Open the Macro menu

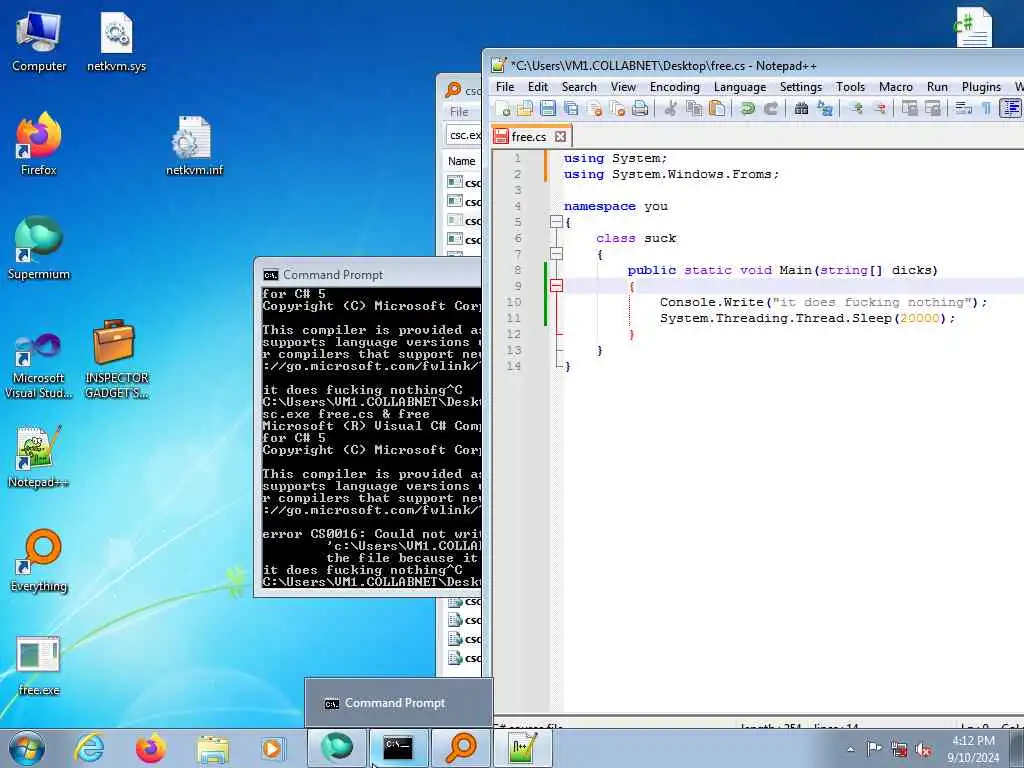point(895,87)
